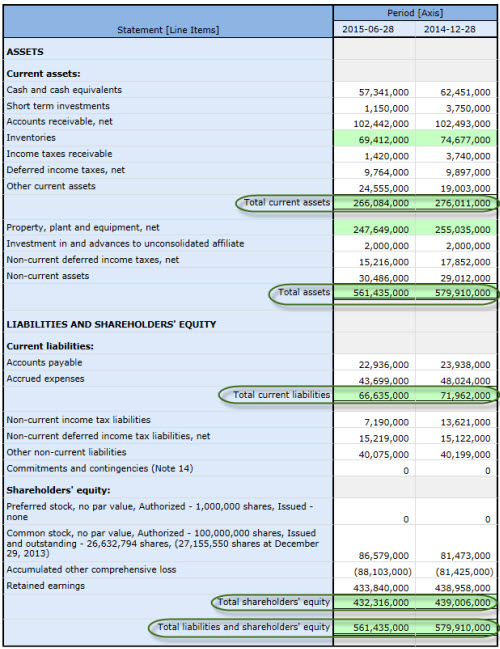Click total assets value 579,910,000
Viewport: 500px width, 649px height.
[463, 293]
